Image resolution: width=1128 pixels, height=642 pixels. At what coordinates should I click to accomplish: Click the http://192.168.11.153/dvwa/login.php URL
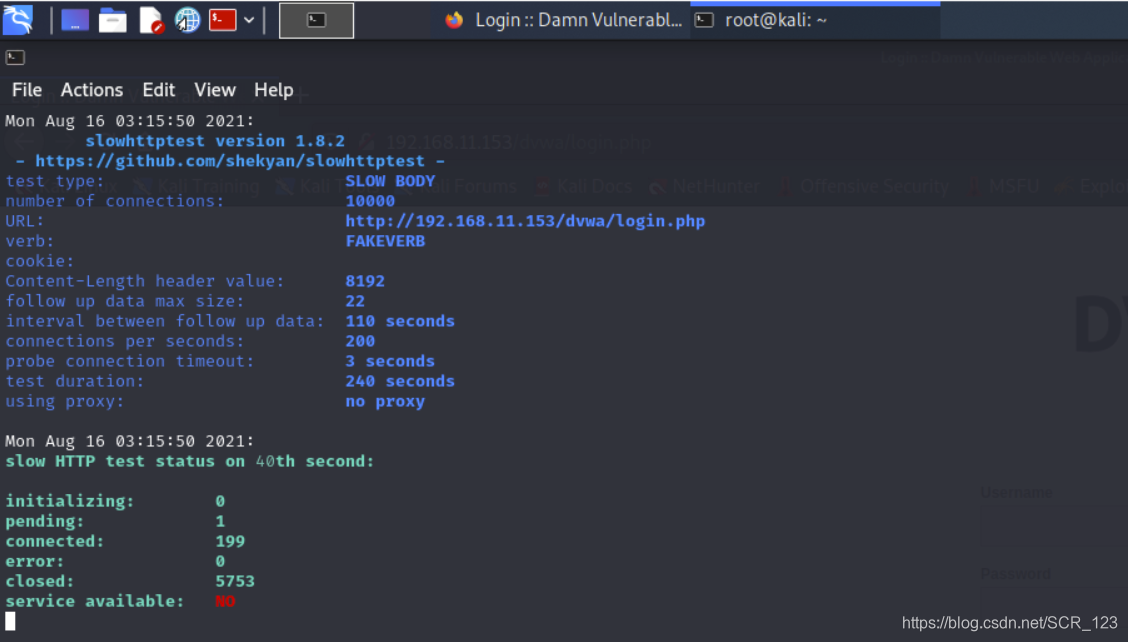(525, 221)
